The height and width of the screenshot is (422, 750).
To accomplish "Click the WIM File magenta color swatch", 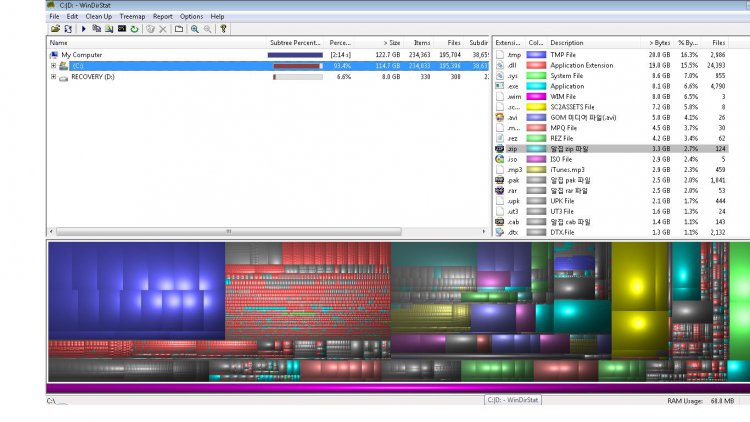I will [x=536, y=97].
